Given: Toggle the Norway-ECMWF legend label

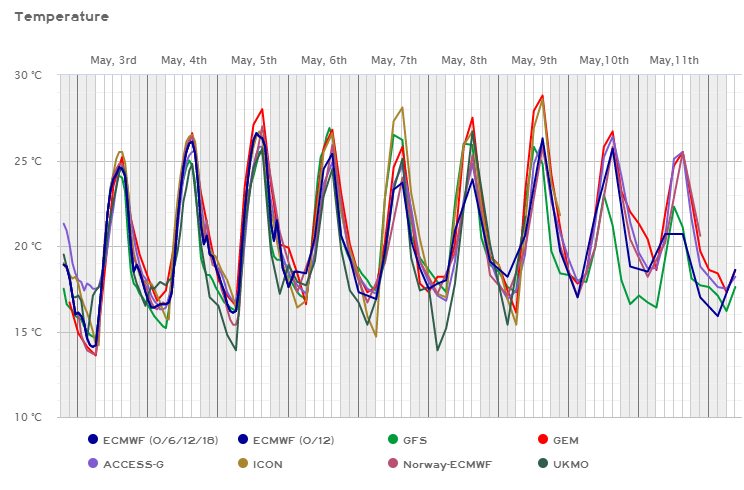Looking at the screenshot, I should coord(447,464).
